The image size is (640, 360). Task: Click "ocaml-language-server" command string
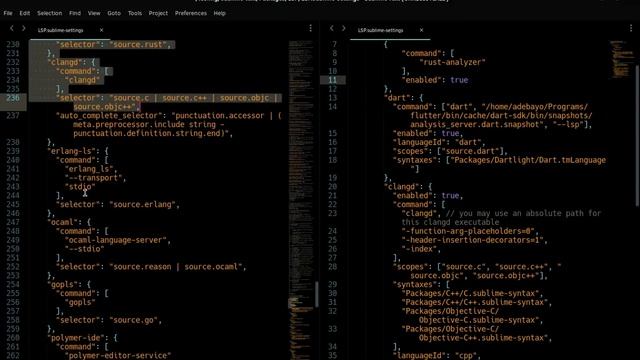pyautogui.click(x=116, y=240)
